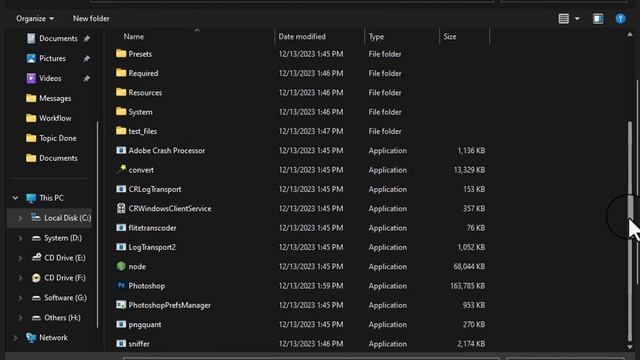The height and width of the screenshot is (360, 640).
Task: Select the Network icon in sidebar
Action: (31, 338)
